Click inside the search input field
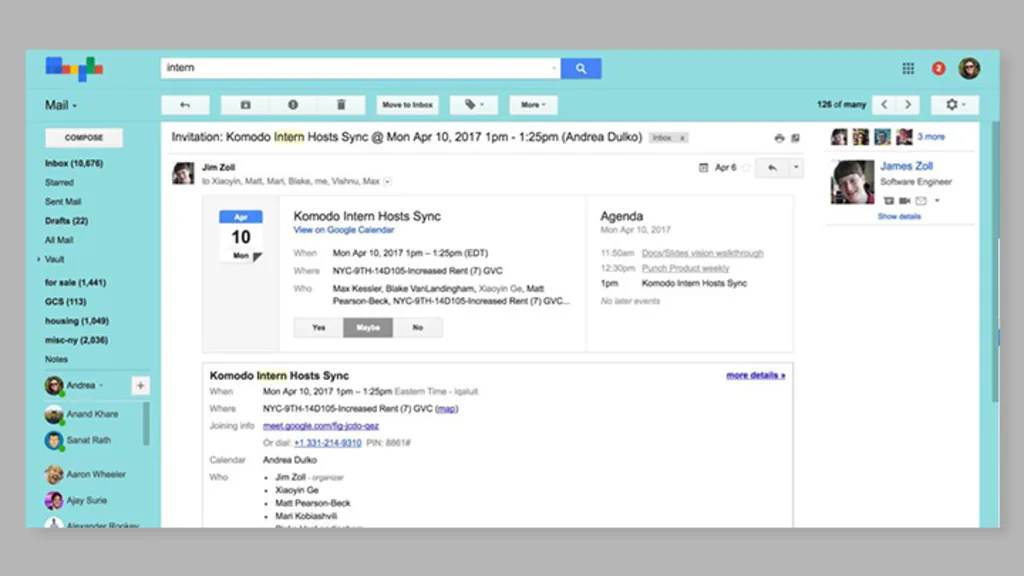This screenshot has width=1024, height=576. coord(350,67)
